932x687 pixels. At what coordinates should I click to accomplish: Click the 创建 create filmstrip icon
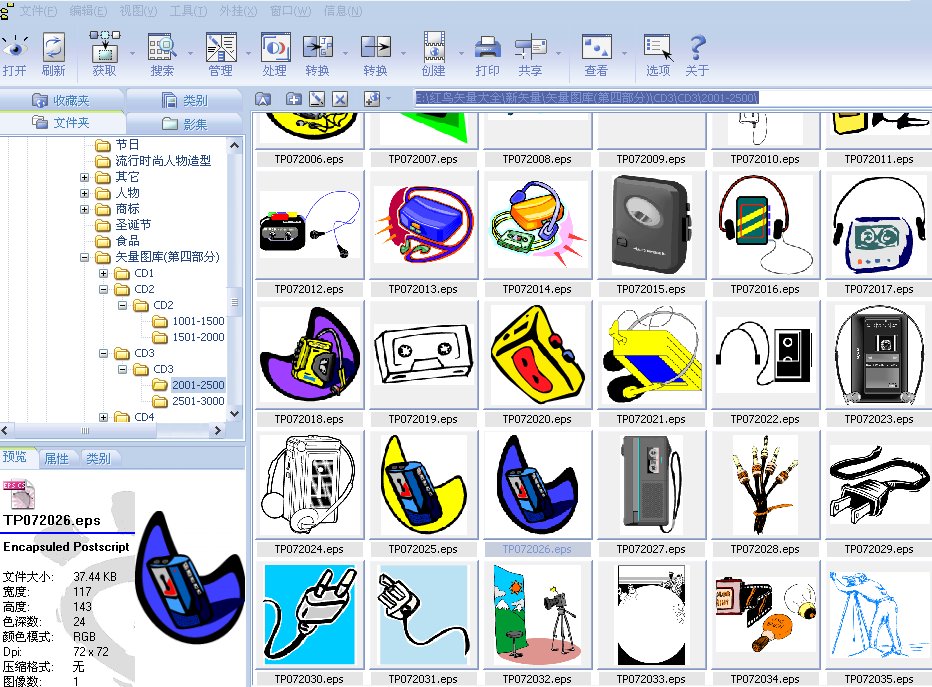434,46
